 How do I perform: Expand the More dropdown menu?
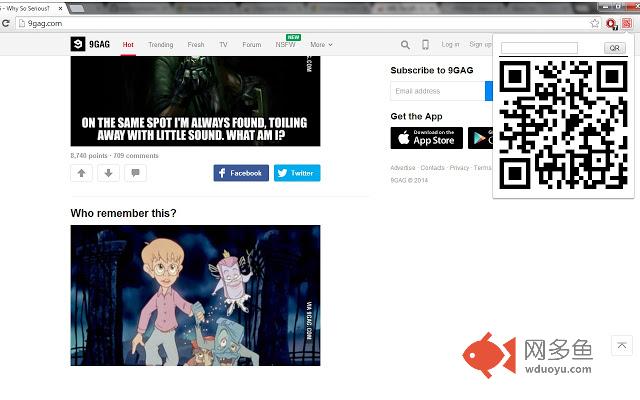[321, 44]
